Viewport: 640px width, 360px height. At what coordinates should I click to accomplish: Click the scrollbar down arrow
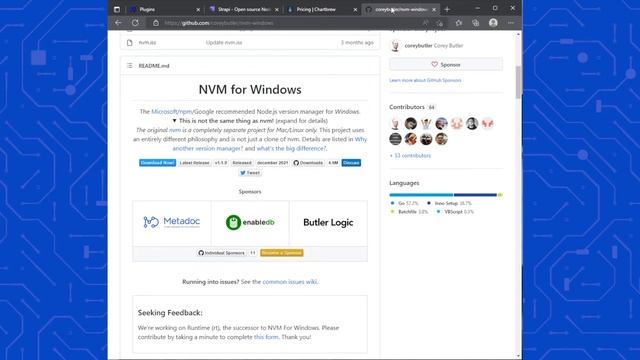pyautogui.click(x=518, y=356)
